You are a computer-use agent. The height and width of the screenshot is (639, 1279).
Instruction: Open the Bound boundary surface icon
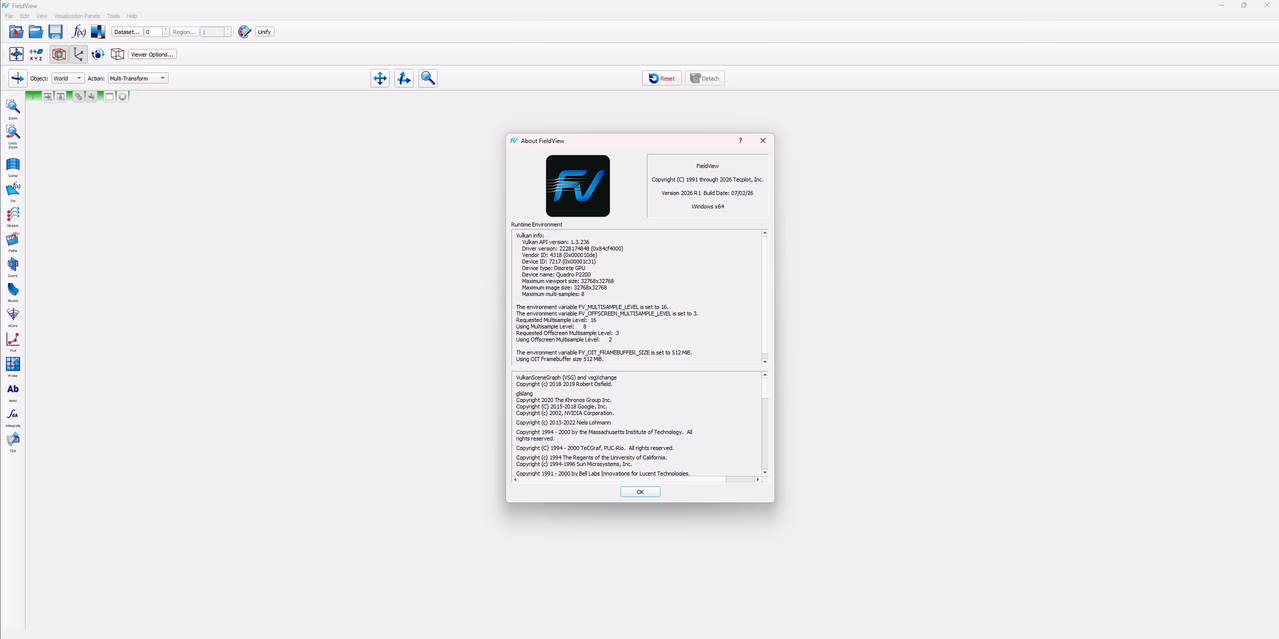(13, 292)
